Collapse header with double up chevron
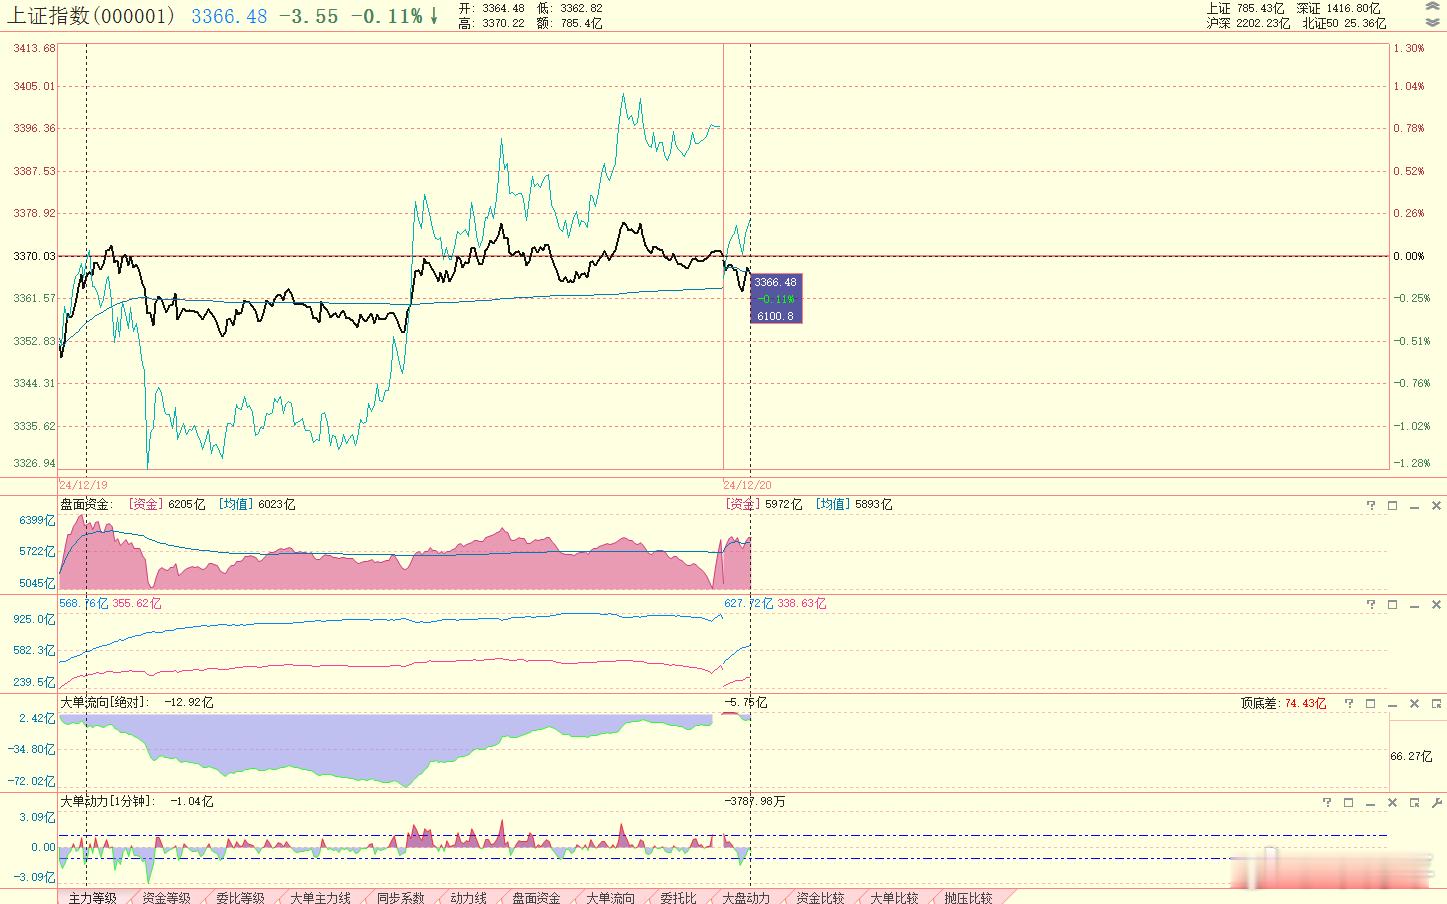The image size is (1447, 904). pos(1432,7)
